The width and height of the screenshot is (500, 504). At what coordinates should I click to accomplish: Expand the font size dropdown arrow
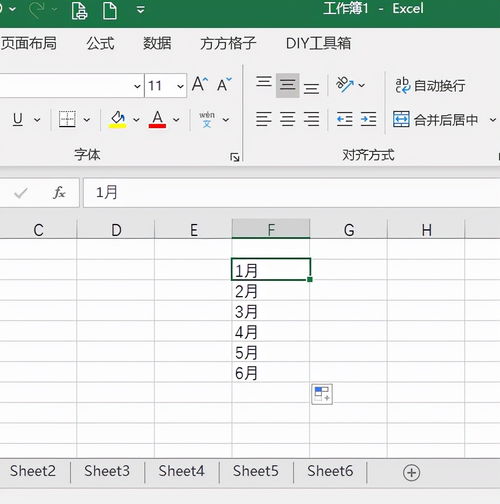click(180, 86)
